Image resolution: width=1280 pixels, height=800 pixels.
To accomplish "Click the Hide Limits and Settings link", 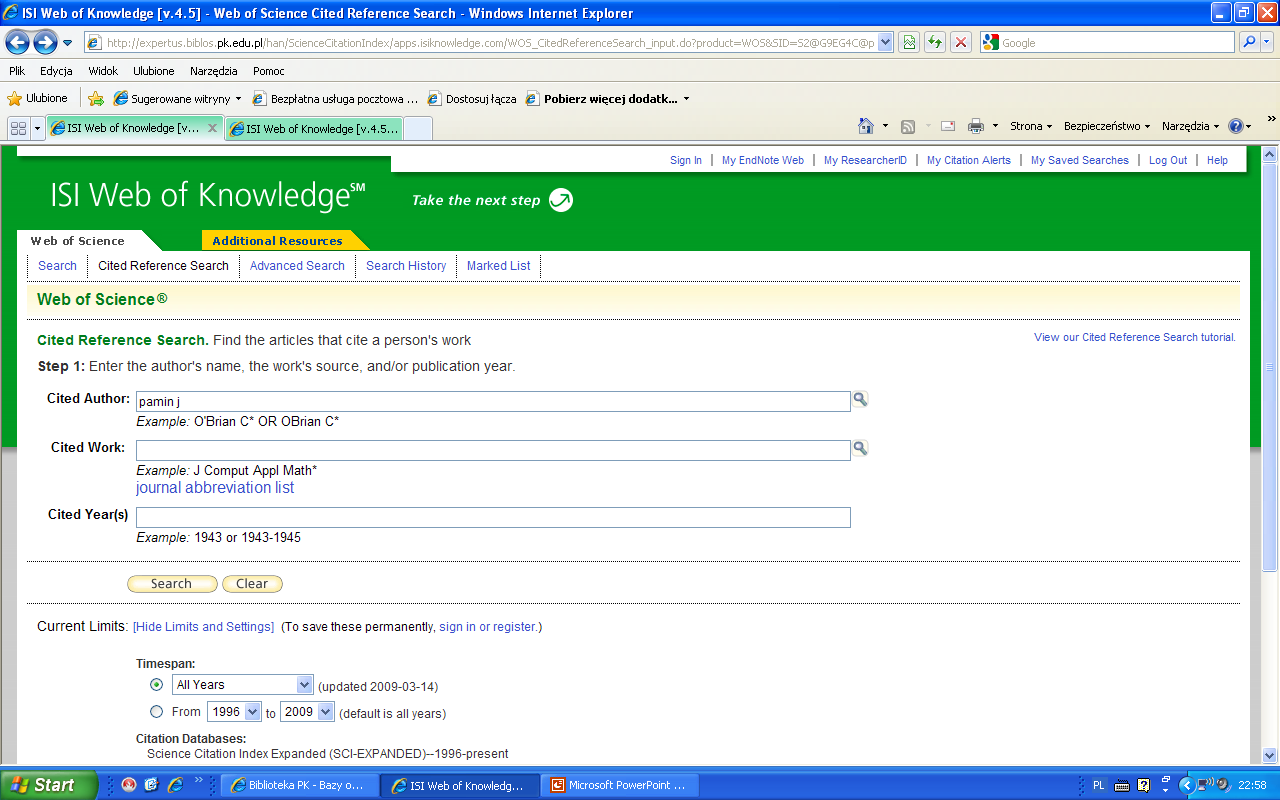I will click(x=203, y=627).
